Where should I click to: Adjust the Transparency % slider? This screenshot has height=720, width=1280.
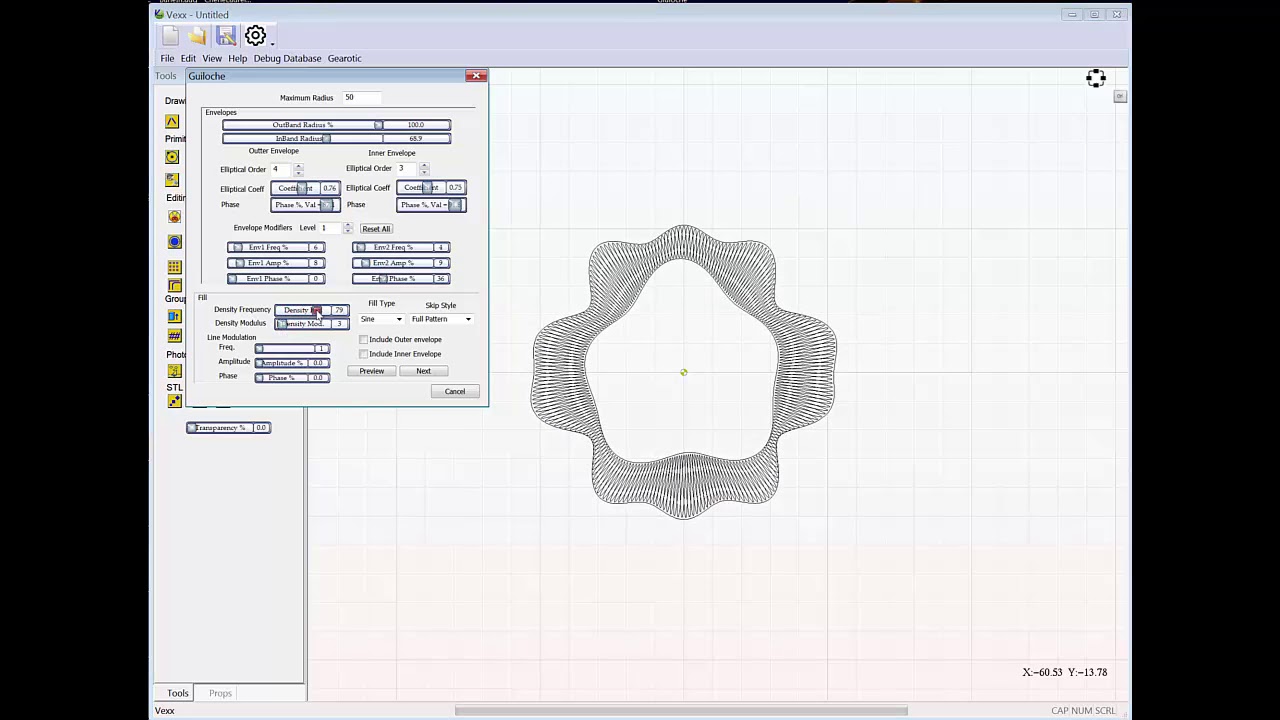tap(228, 428)
